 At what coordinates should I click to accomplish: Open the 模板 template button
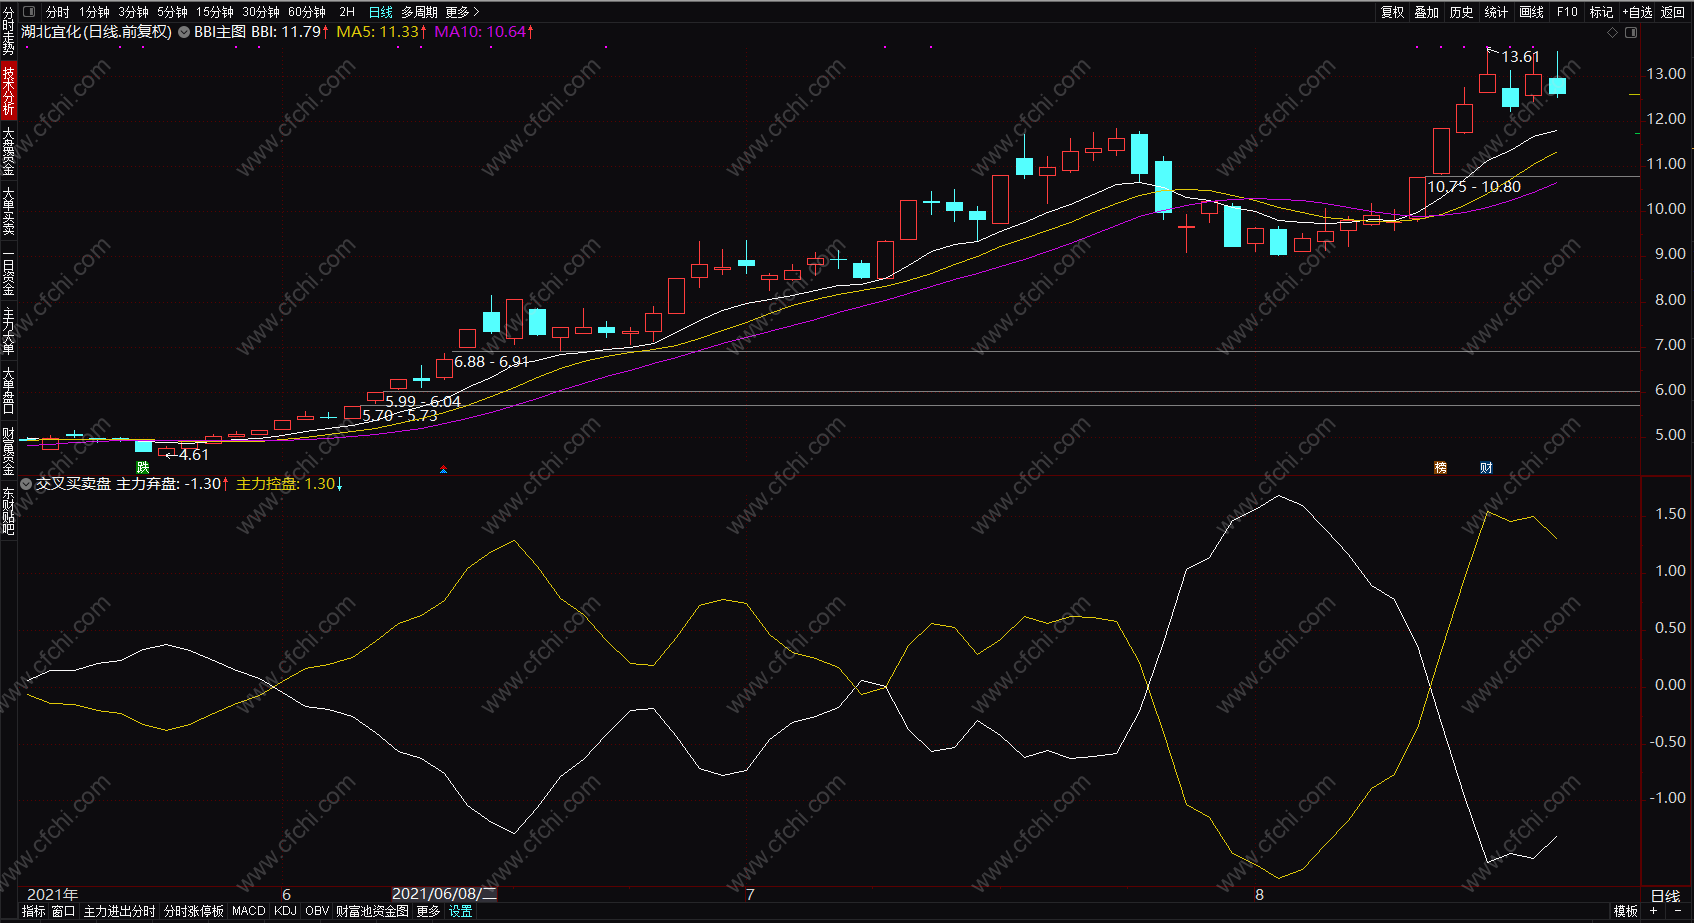coord(1625,911)
